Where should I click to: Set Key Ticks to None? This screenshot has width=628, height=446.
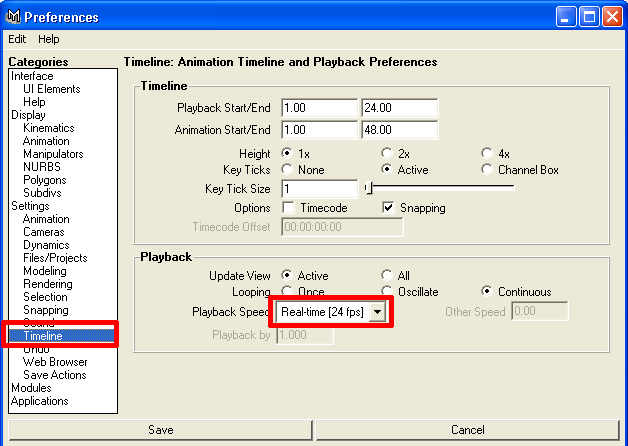(289, 170)
